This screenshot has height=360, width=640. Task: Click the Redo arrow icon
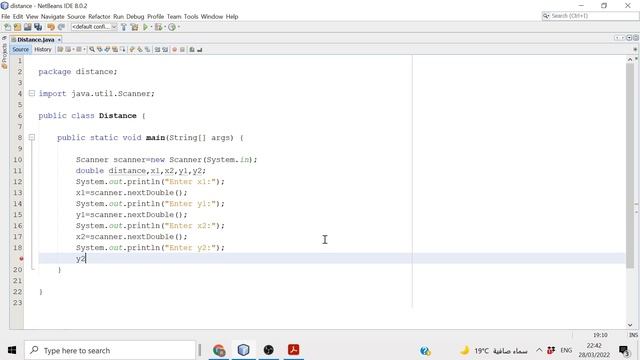[x=61, y=27]
